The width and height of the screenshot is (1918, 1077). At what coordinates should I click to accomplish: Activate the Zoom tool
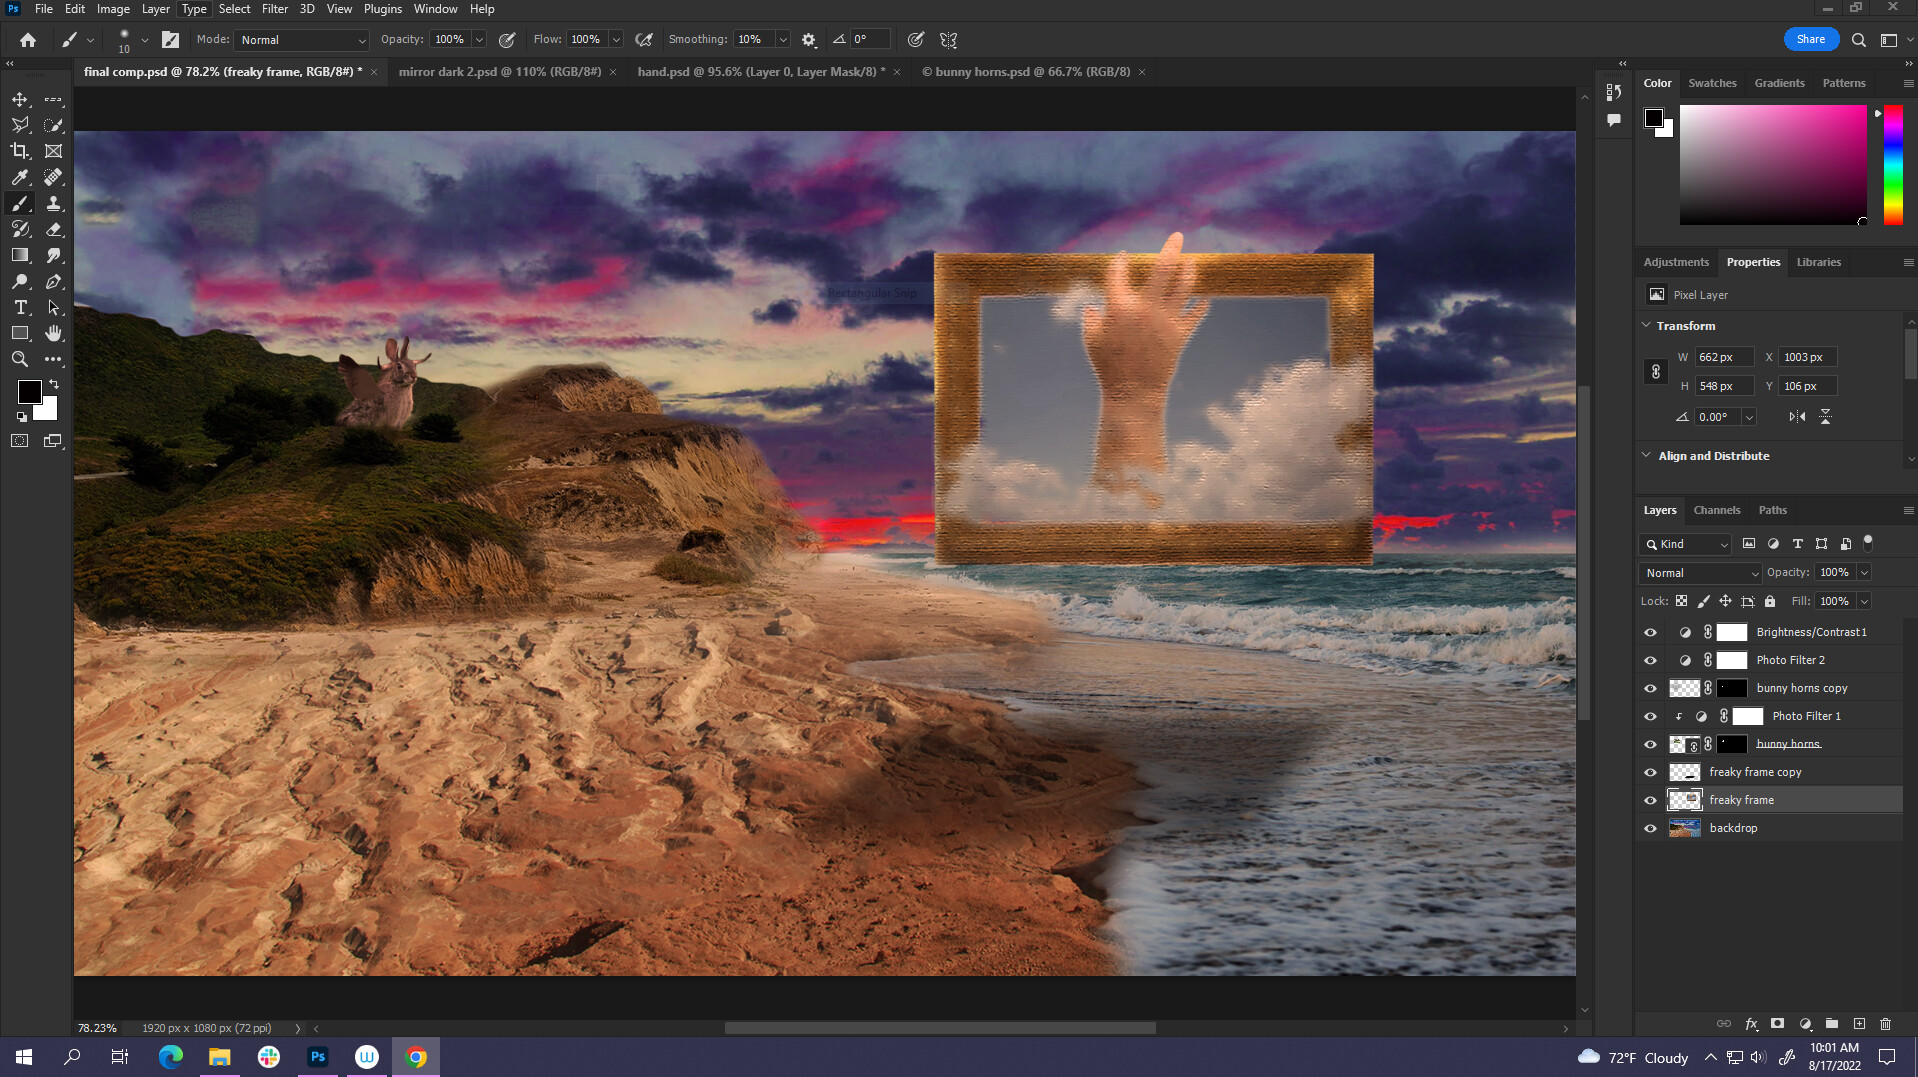[x=20, y=360]
